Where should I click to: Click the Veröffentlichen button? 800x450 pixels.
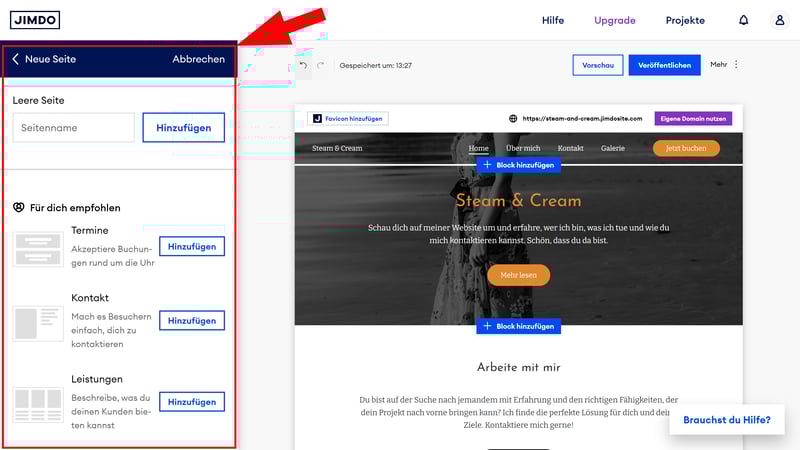[664, 65]
